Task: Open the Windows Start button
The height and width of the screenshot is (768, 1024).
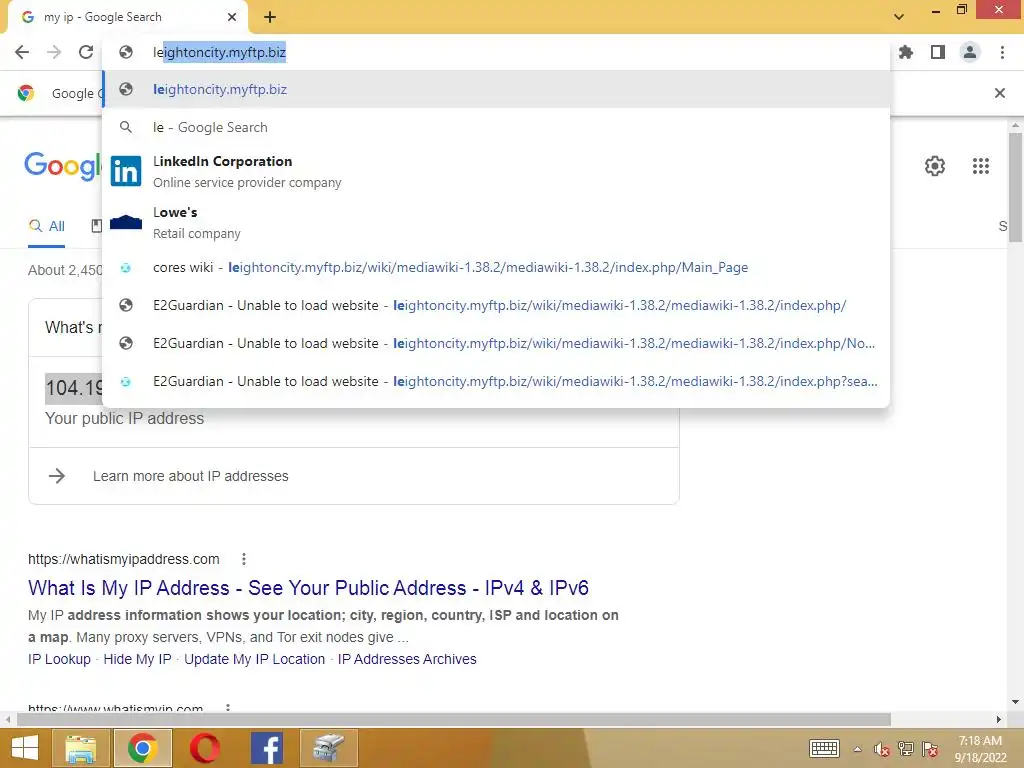Action: pyautogui.click(x=24, y=748)
